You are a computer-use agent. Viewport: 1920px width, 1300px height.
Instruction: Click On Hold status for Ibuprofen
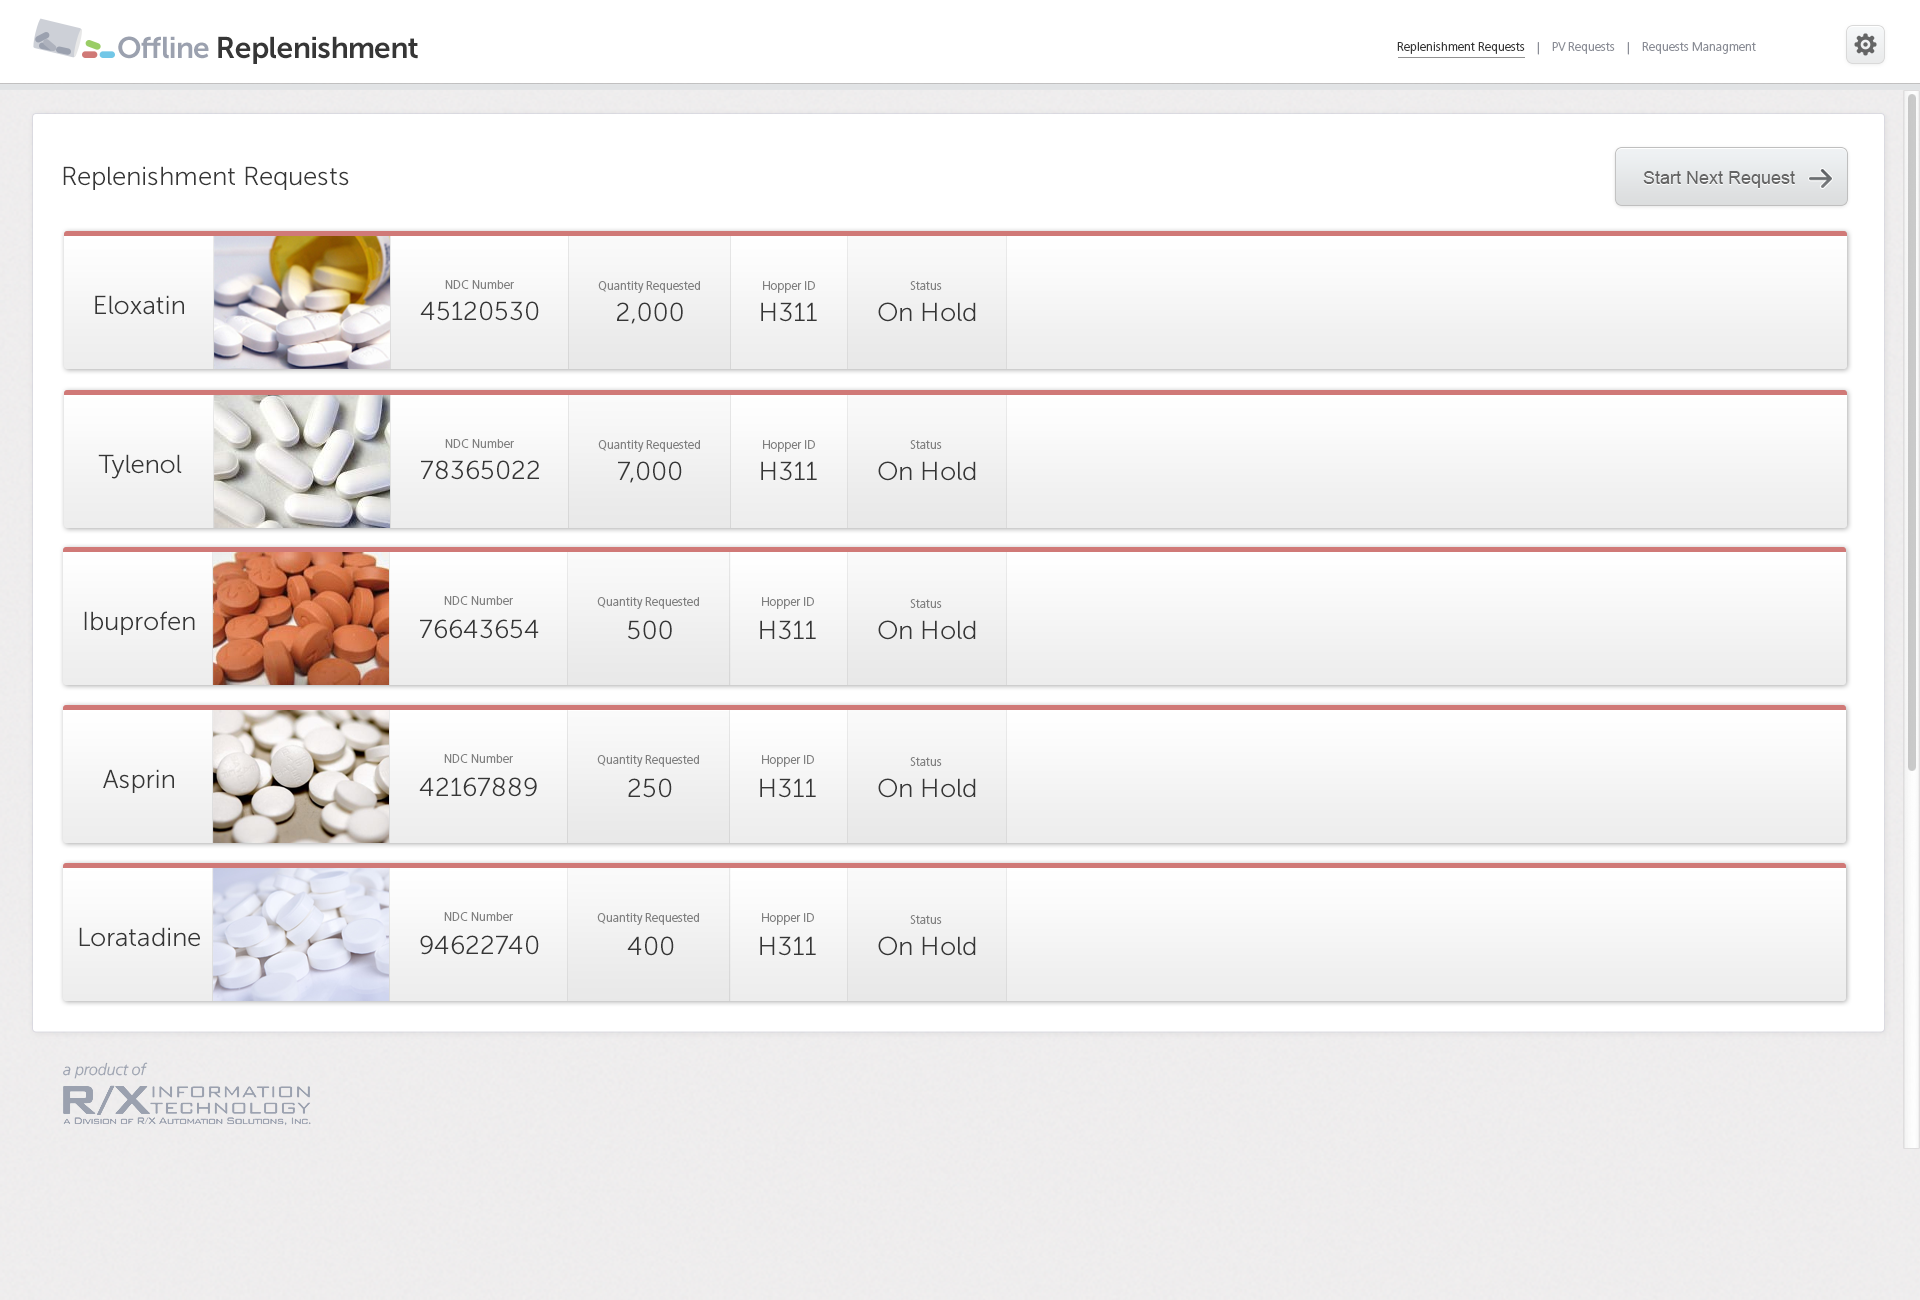coord(927,630)
